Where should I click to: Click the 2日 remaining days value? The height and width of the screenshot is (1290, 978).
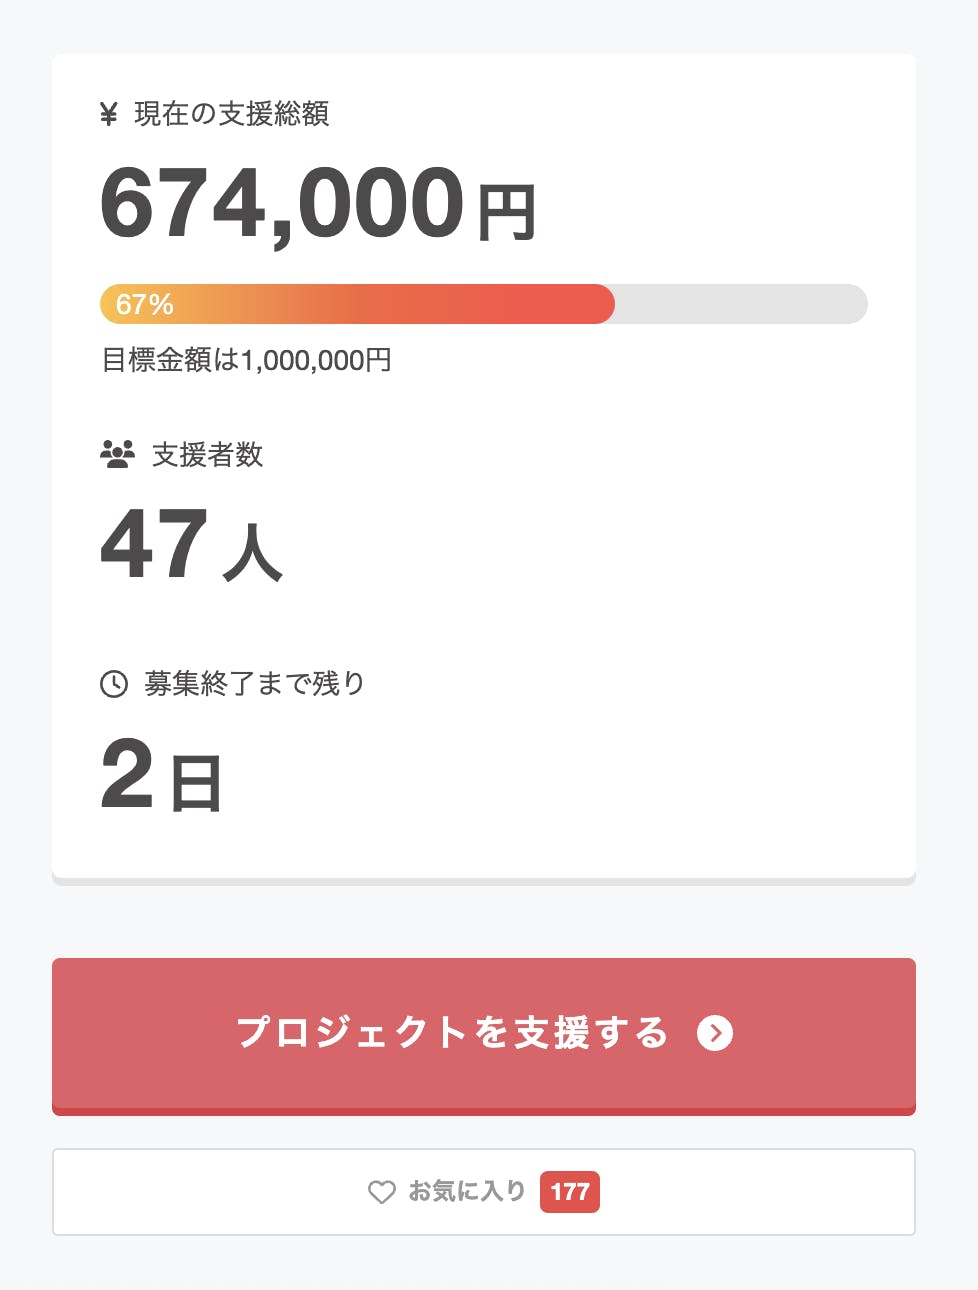pos(161,775)
